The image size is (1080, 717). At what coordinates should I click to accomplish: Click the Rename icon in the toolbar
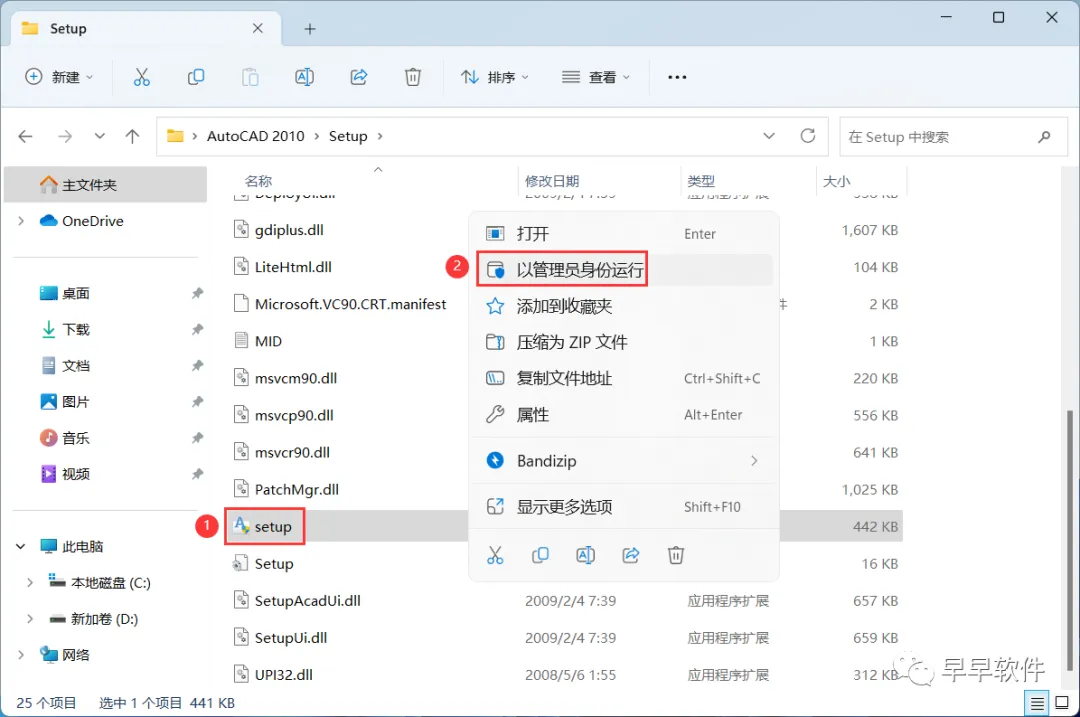pyautogui.click(x=304, y=77)
